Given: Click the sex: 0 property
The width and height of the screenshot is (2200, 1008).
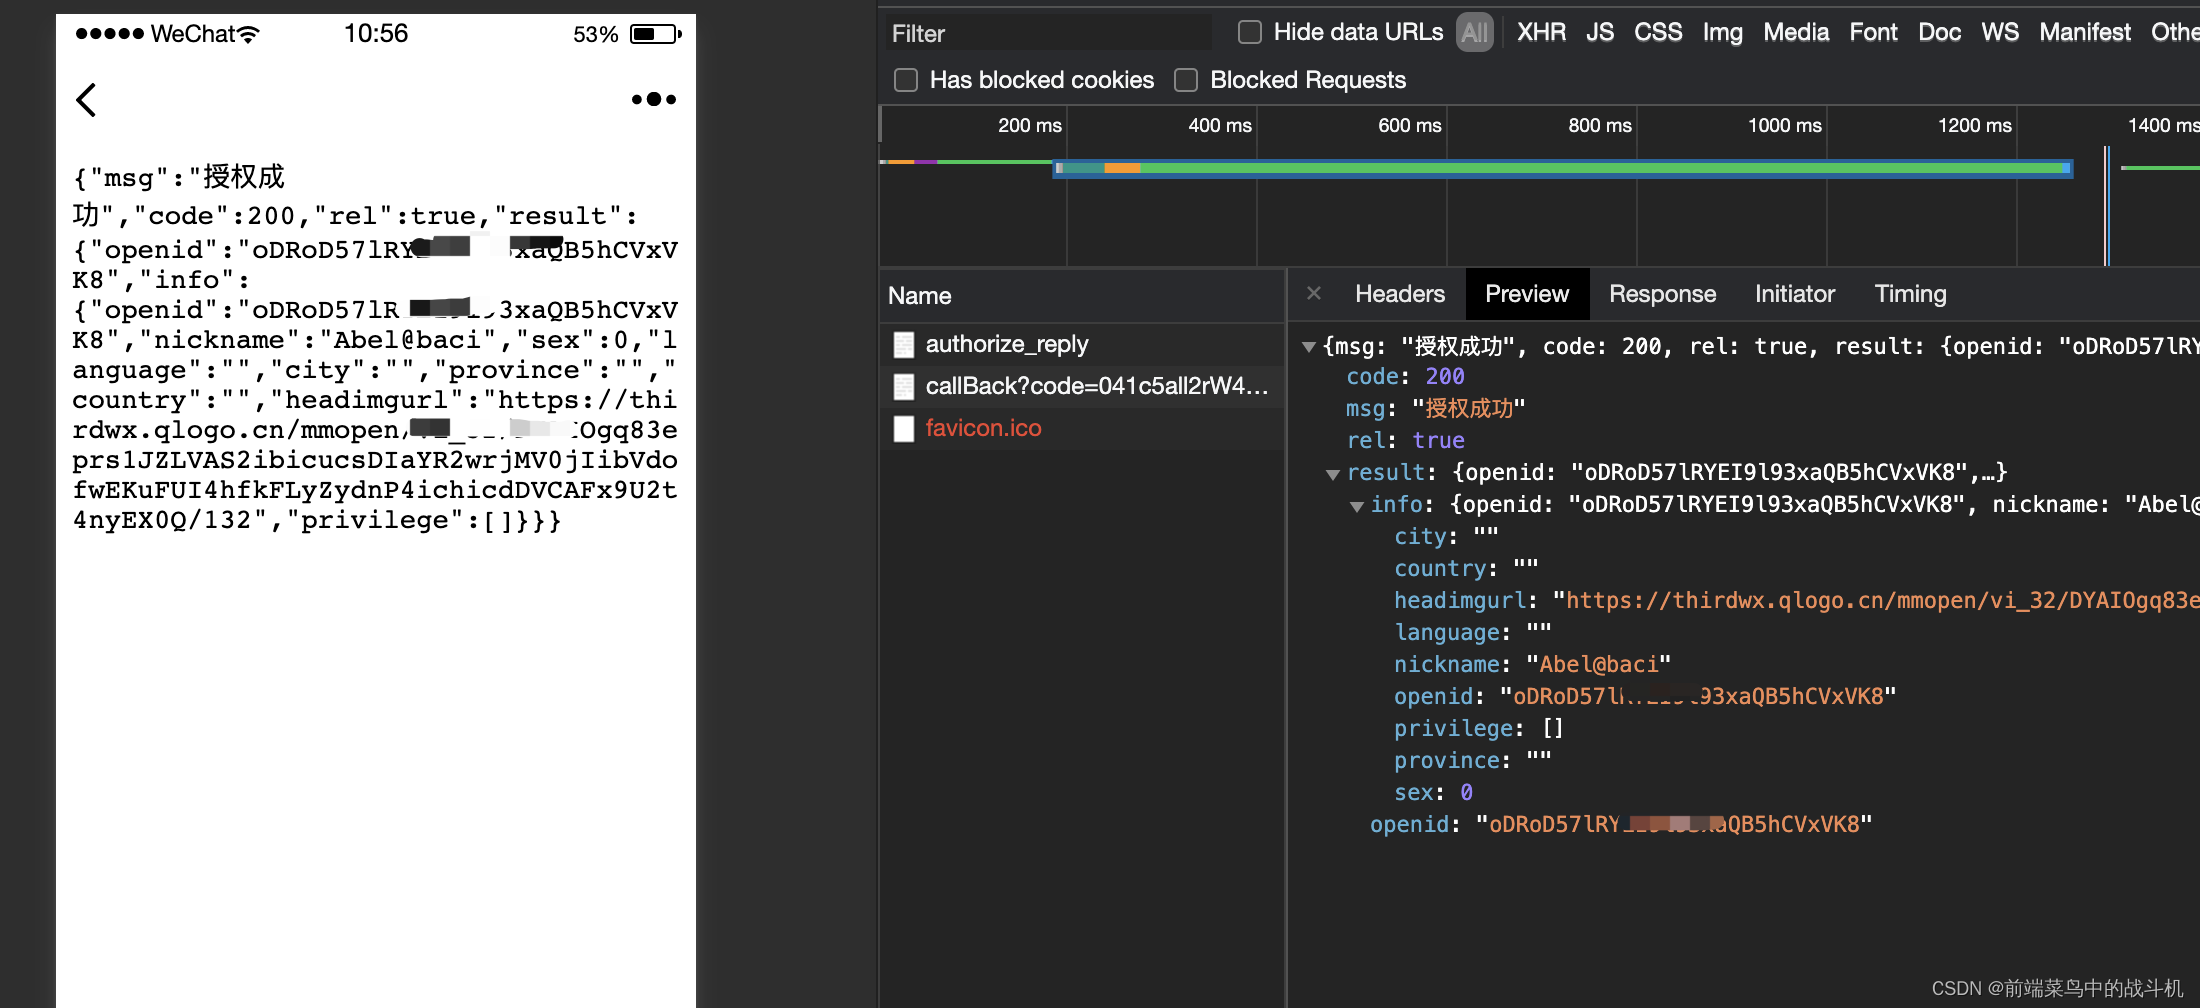Looking at the screenshot, I should pos(1433,792).
